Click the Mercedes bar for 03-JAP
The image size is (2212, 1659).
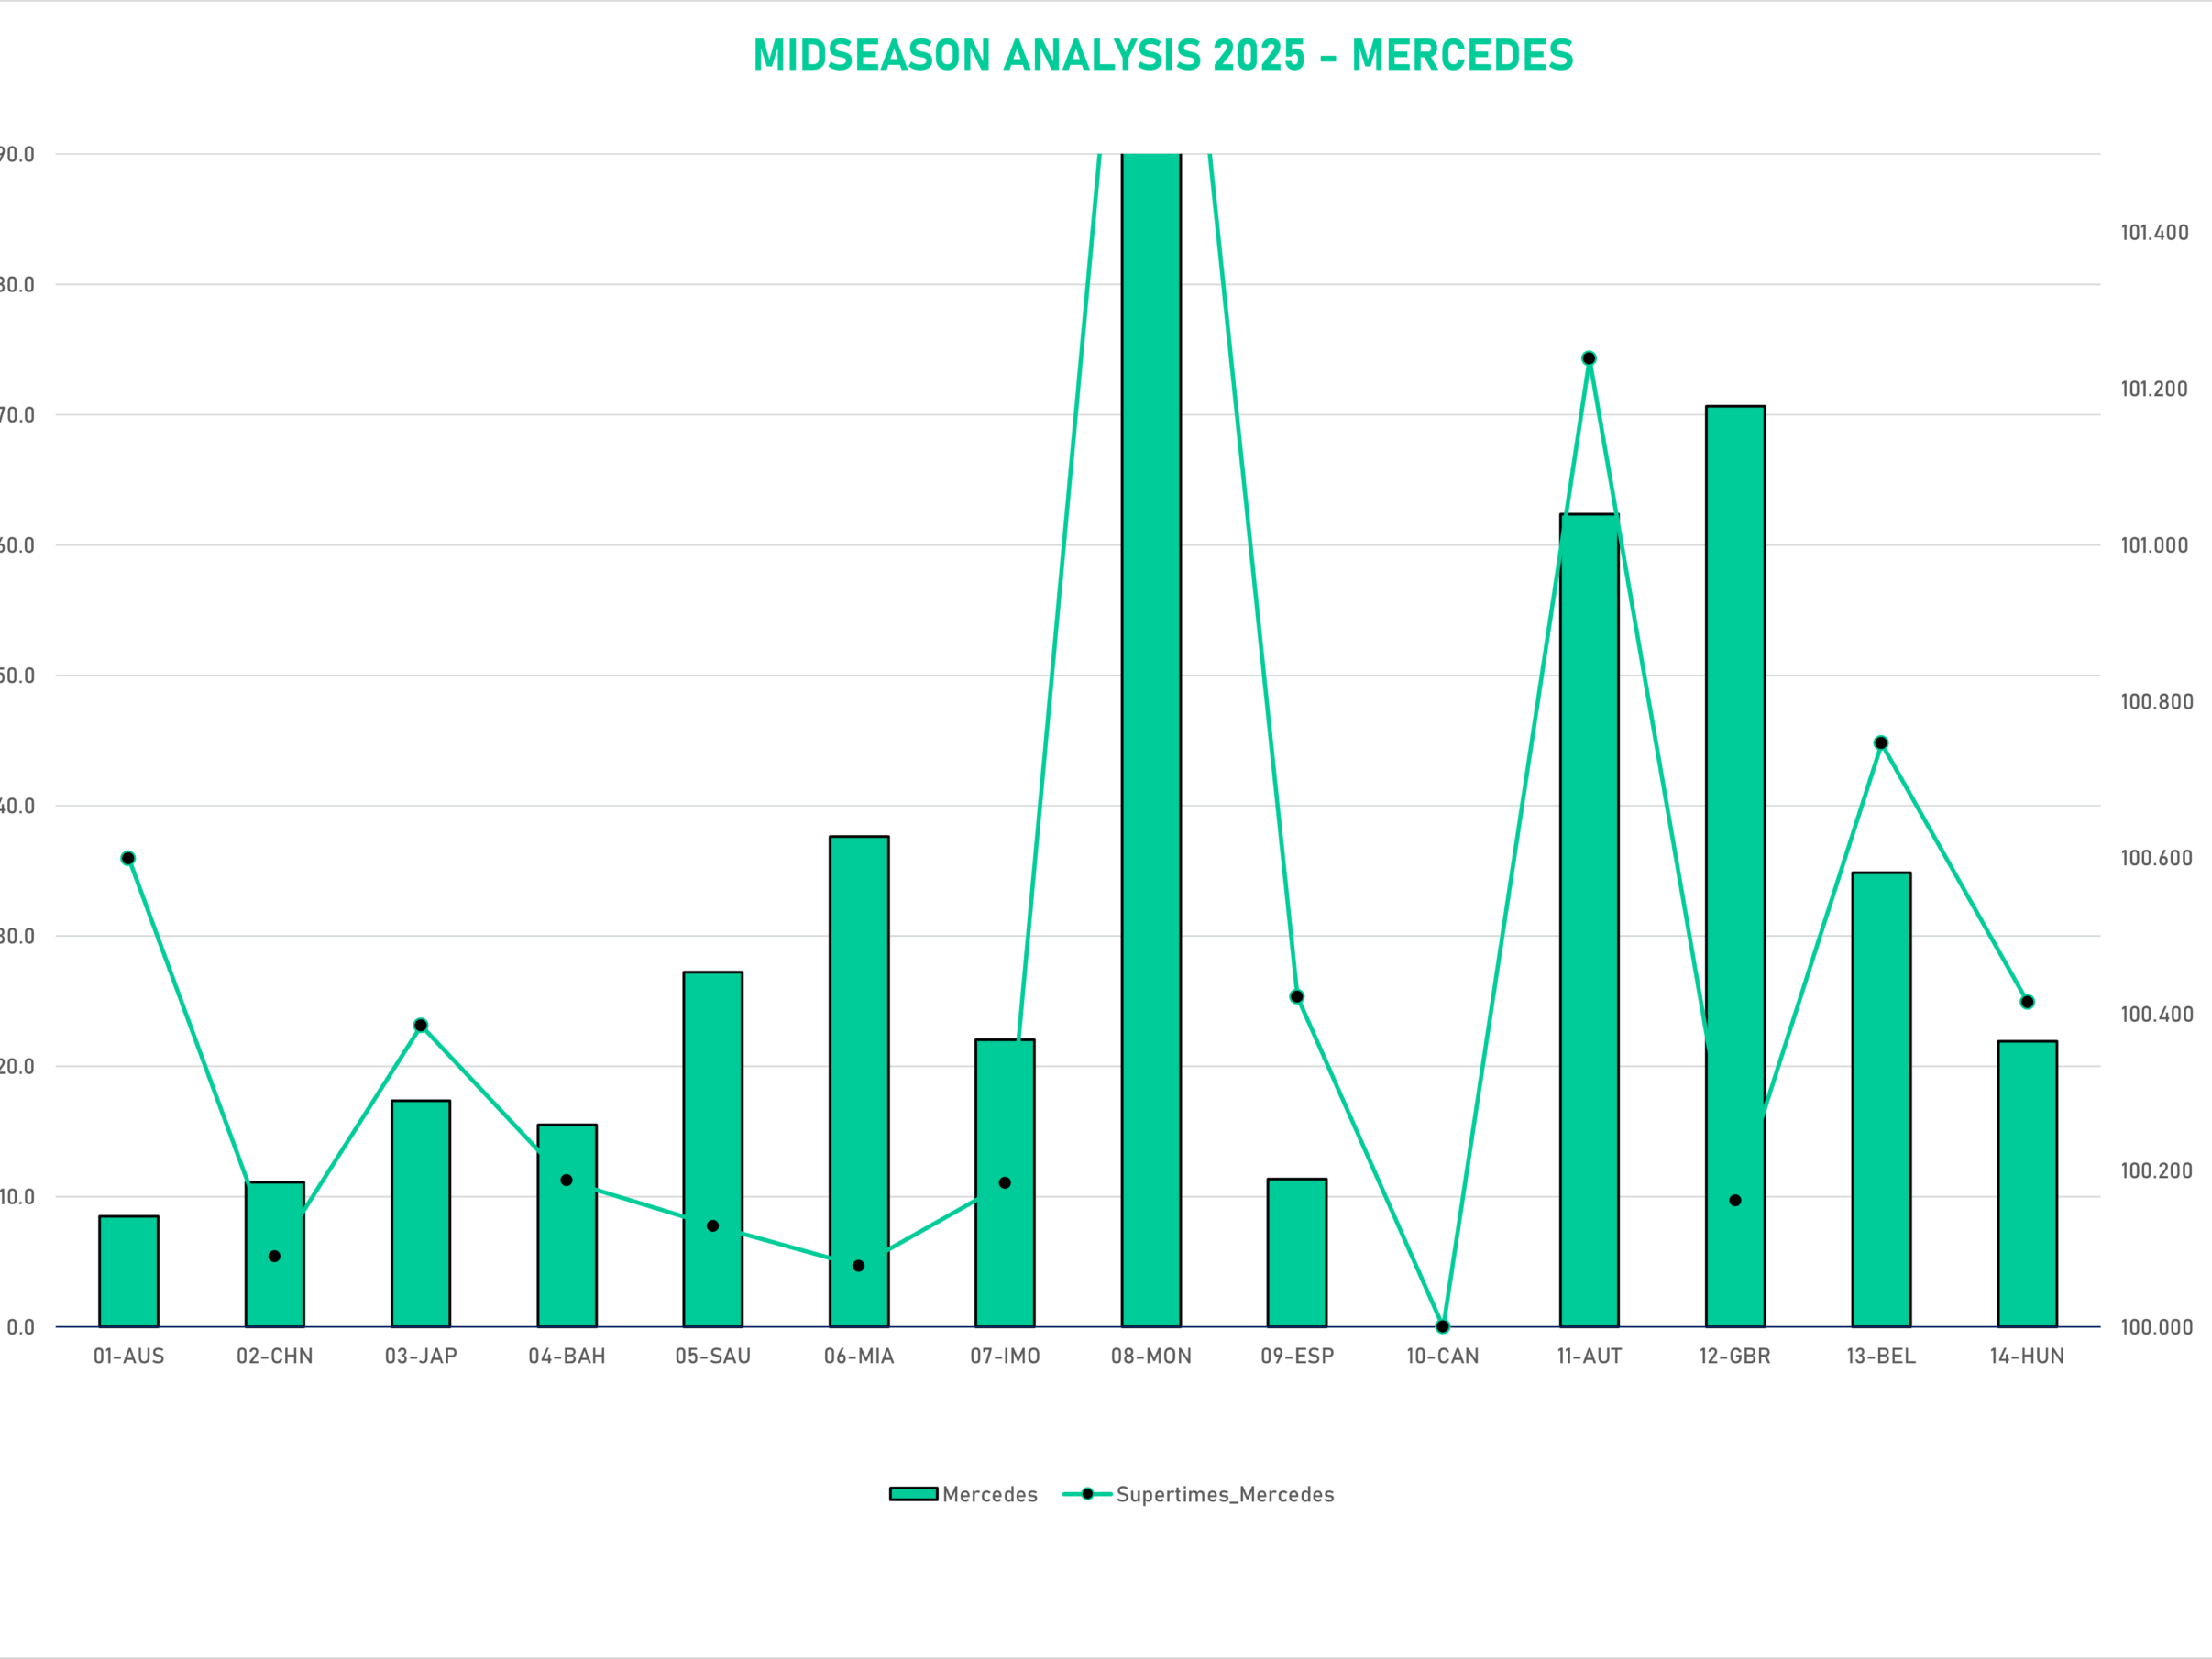click(x=421, y=1214)
